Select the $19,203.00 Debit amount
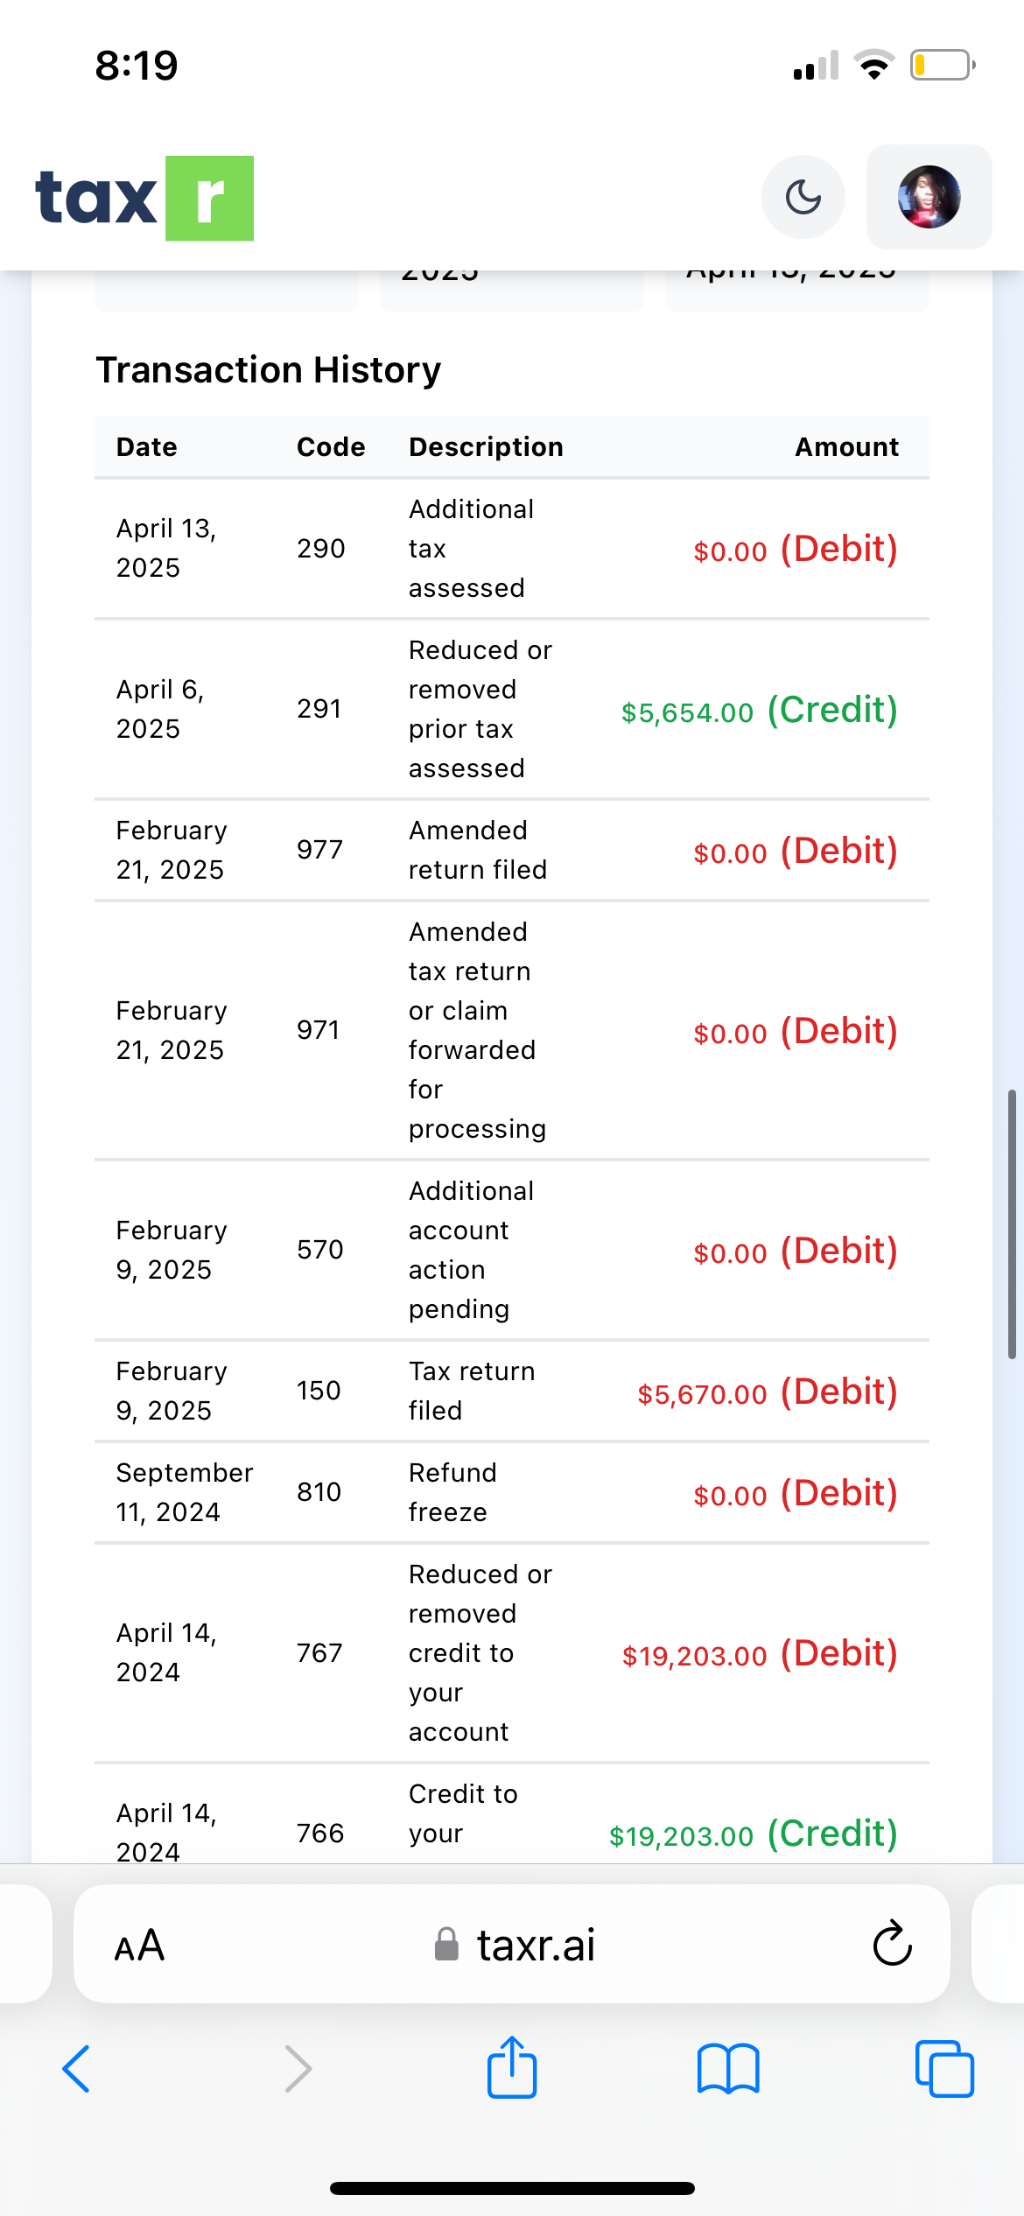The height and width of the screenshot is (2216, 1024). [x=759, y=1654]
